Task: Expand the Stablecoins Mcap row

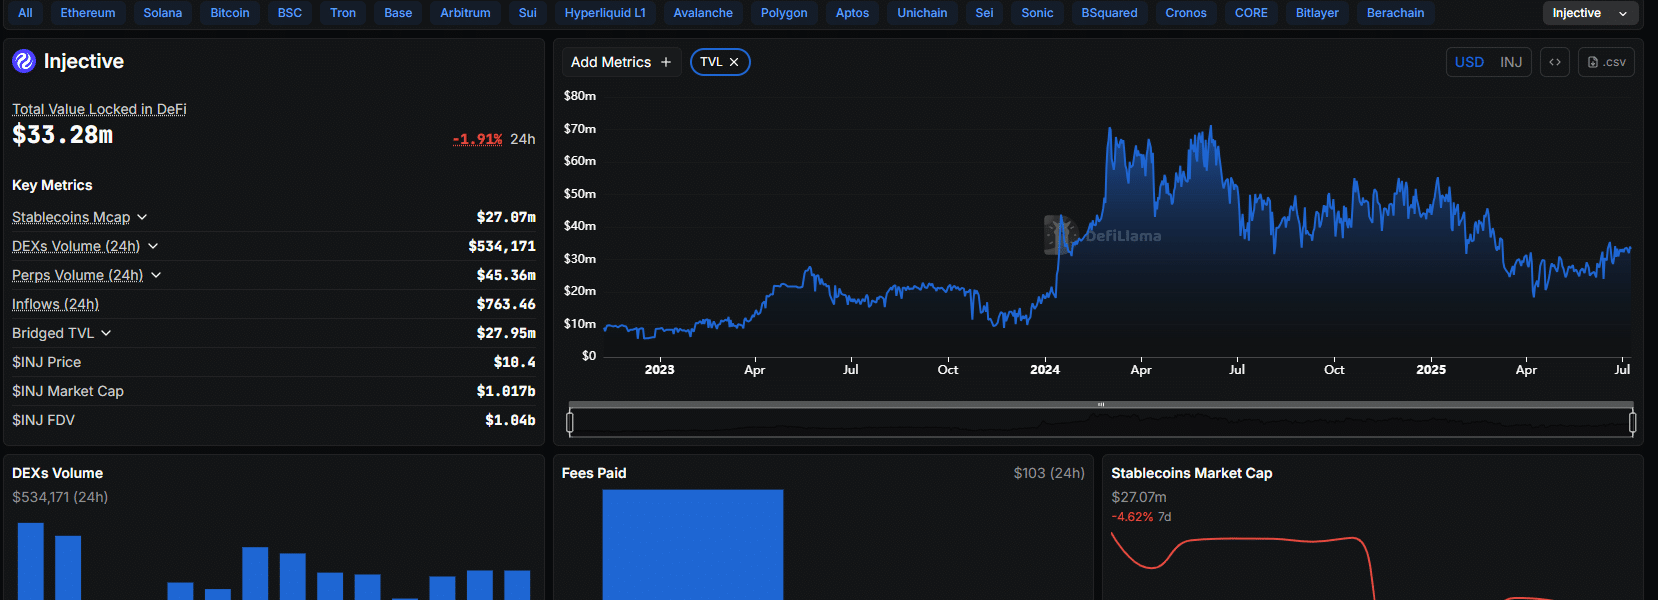Action: pos(142,217)
